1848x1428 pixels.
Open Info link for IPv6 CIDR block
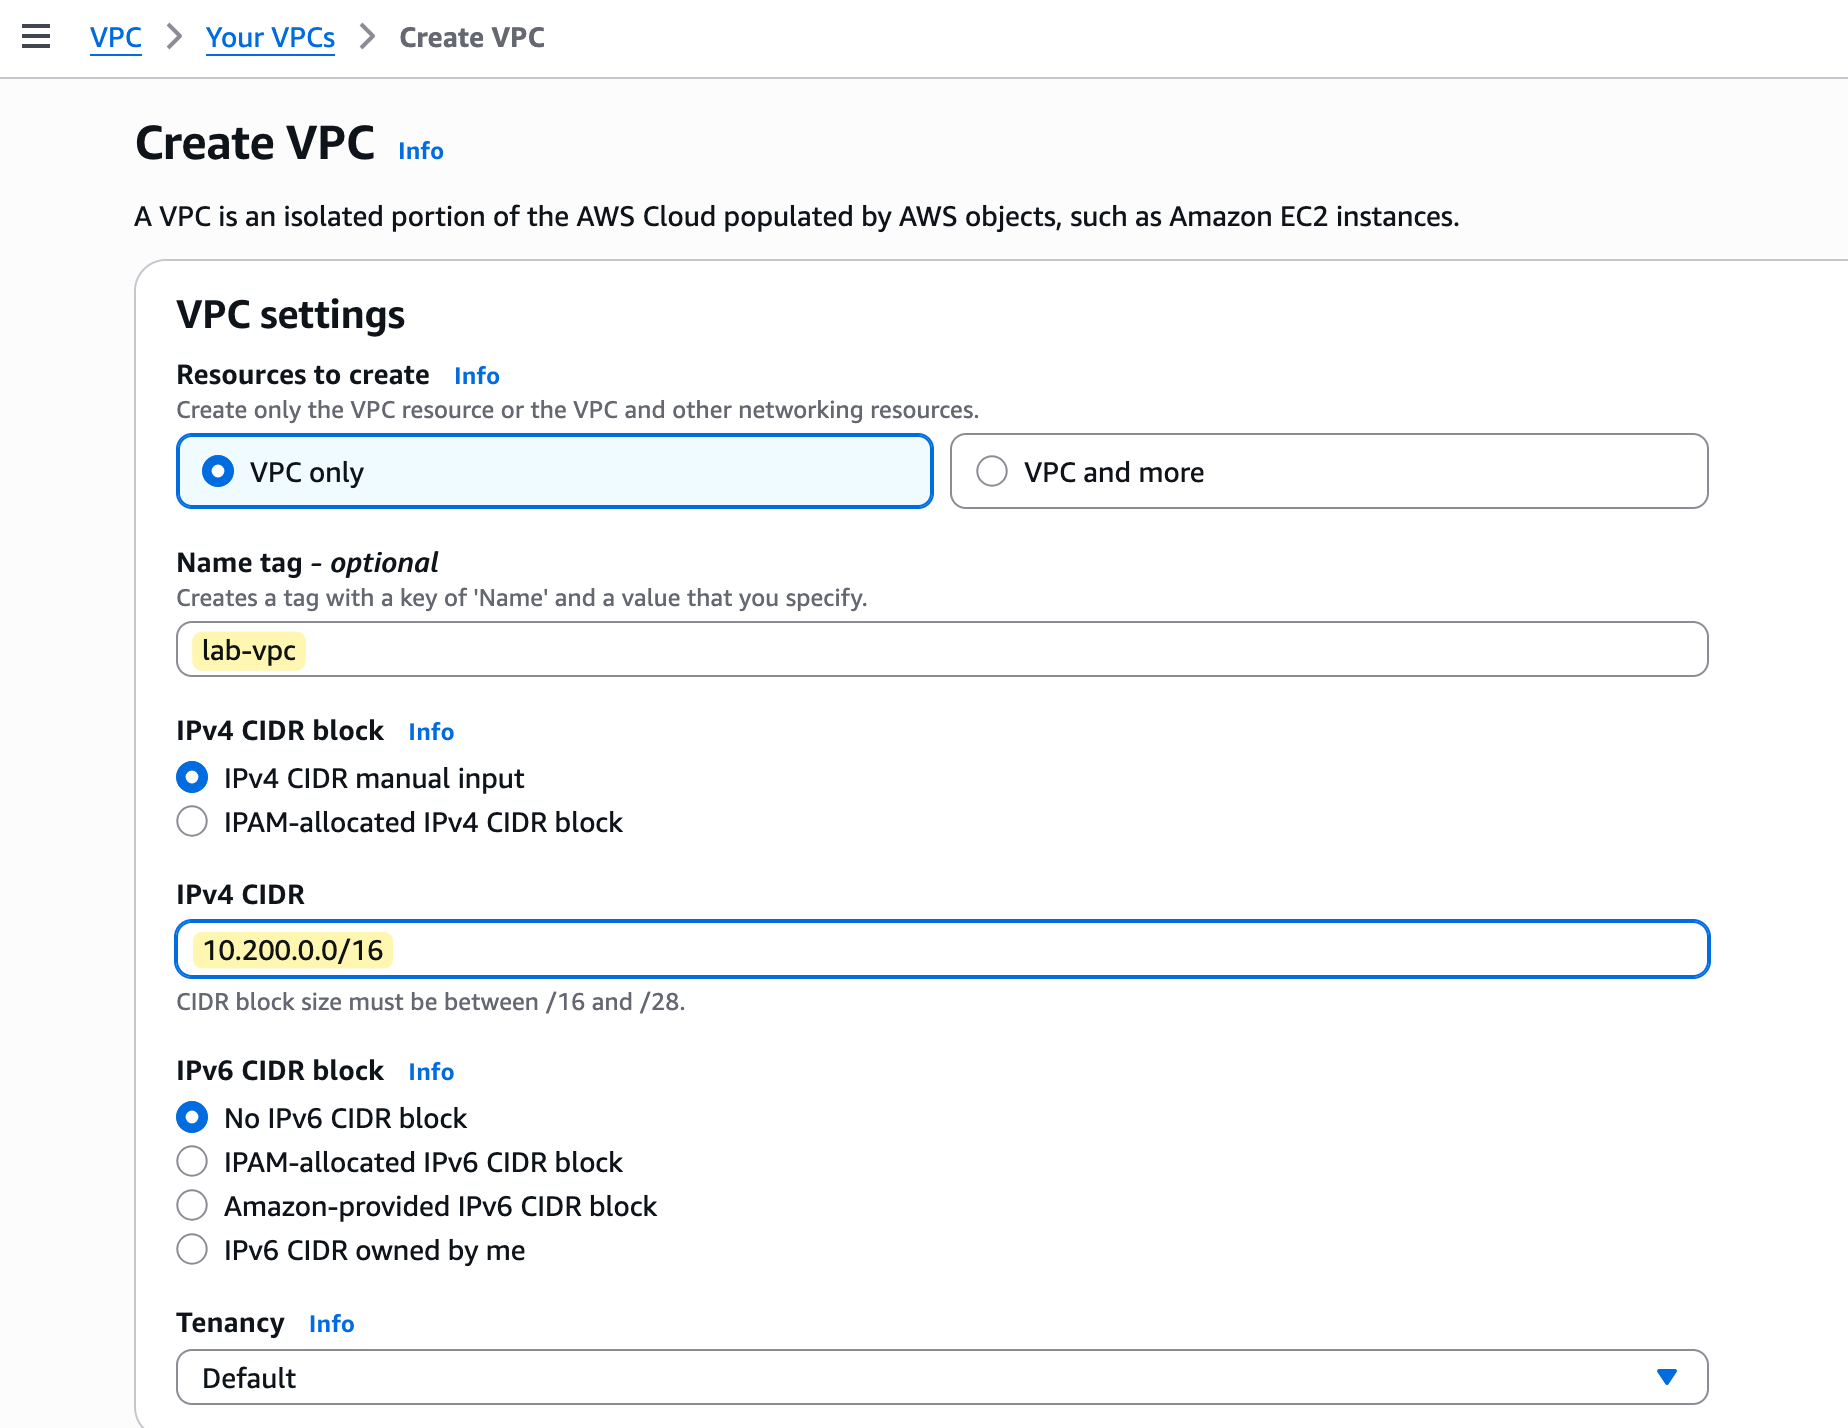click(431, 1072)
